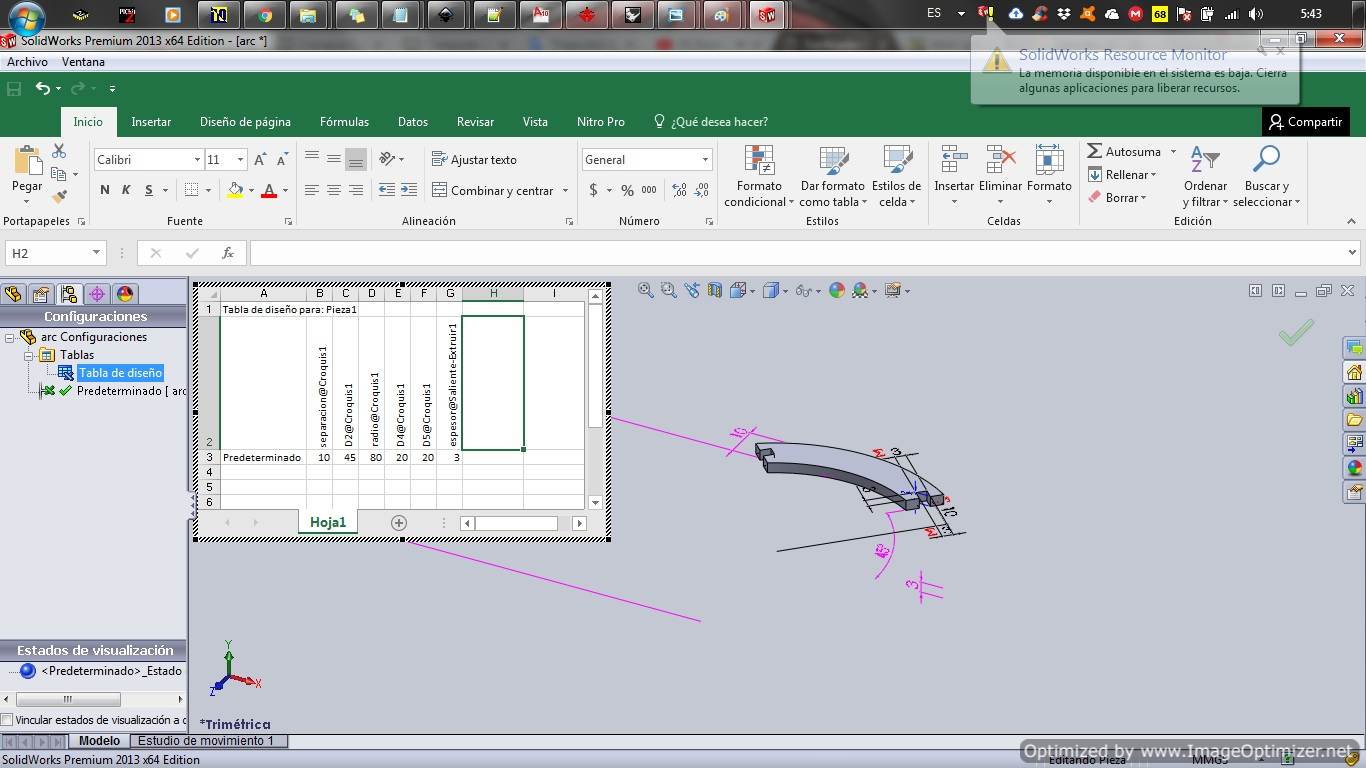Click Ordenar y filtrar button

tap(1205, 176)
